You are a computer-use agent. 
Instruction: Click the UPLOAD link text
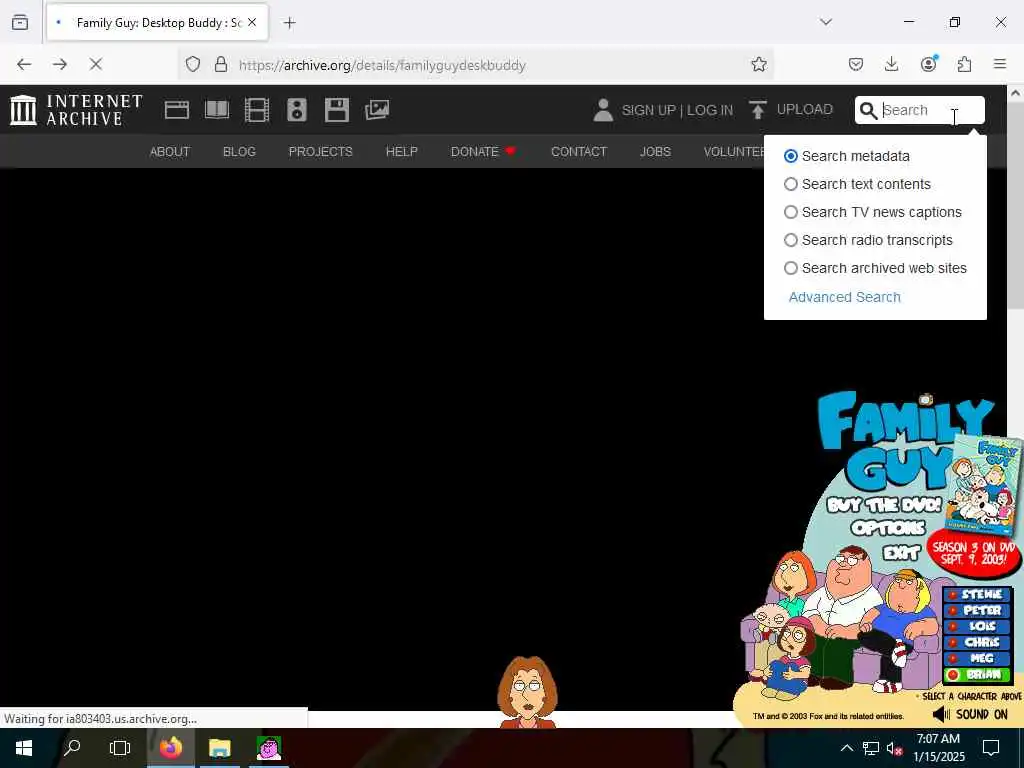tap(805, 110)
